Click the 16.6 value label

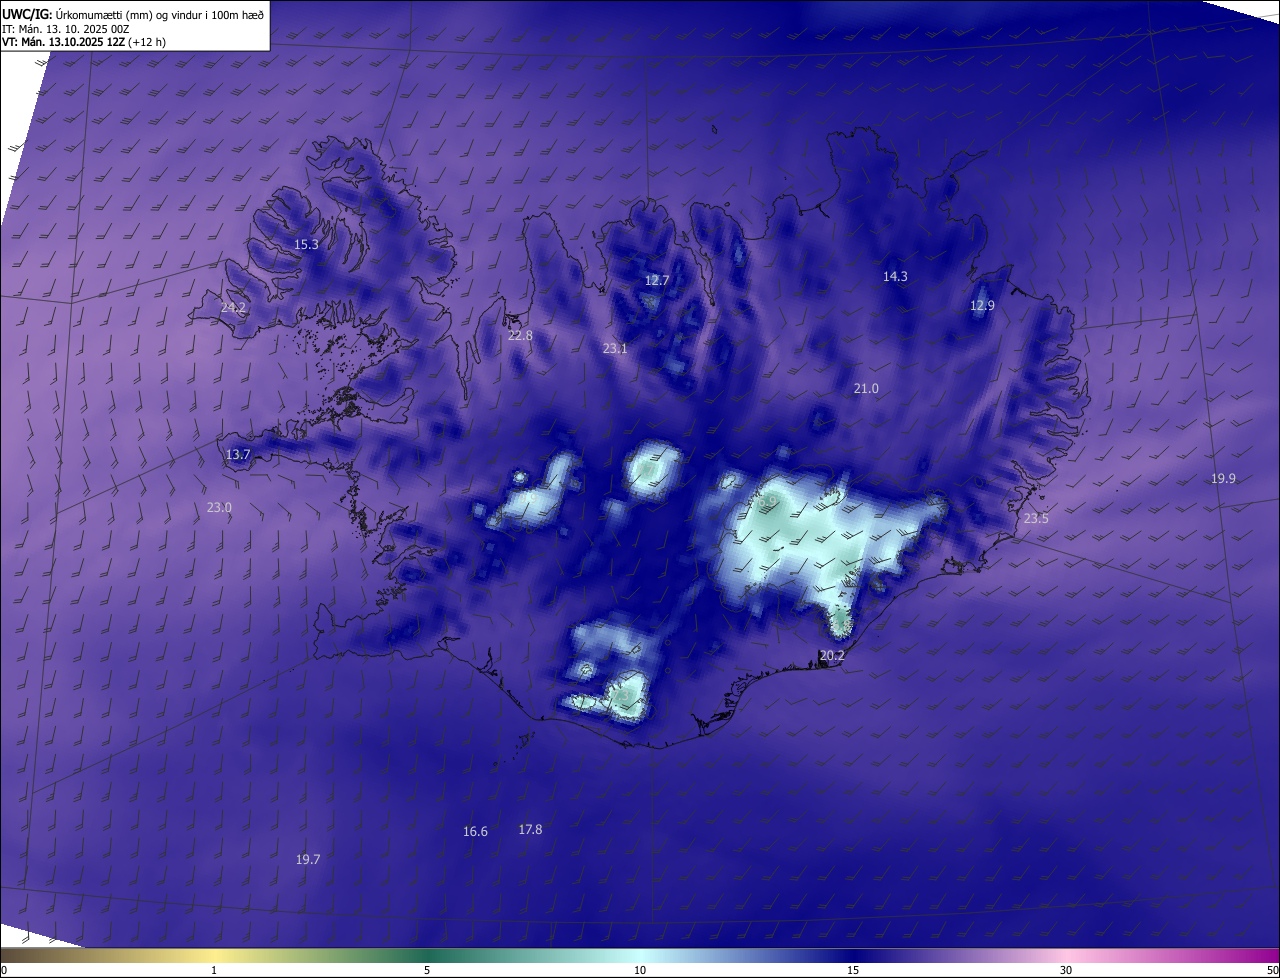[x=475, y=831]
